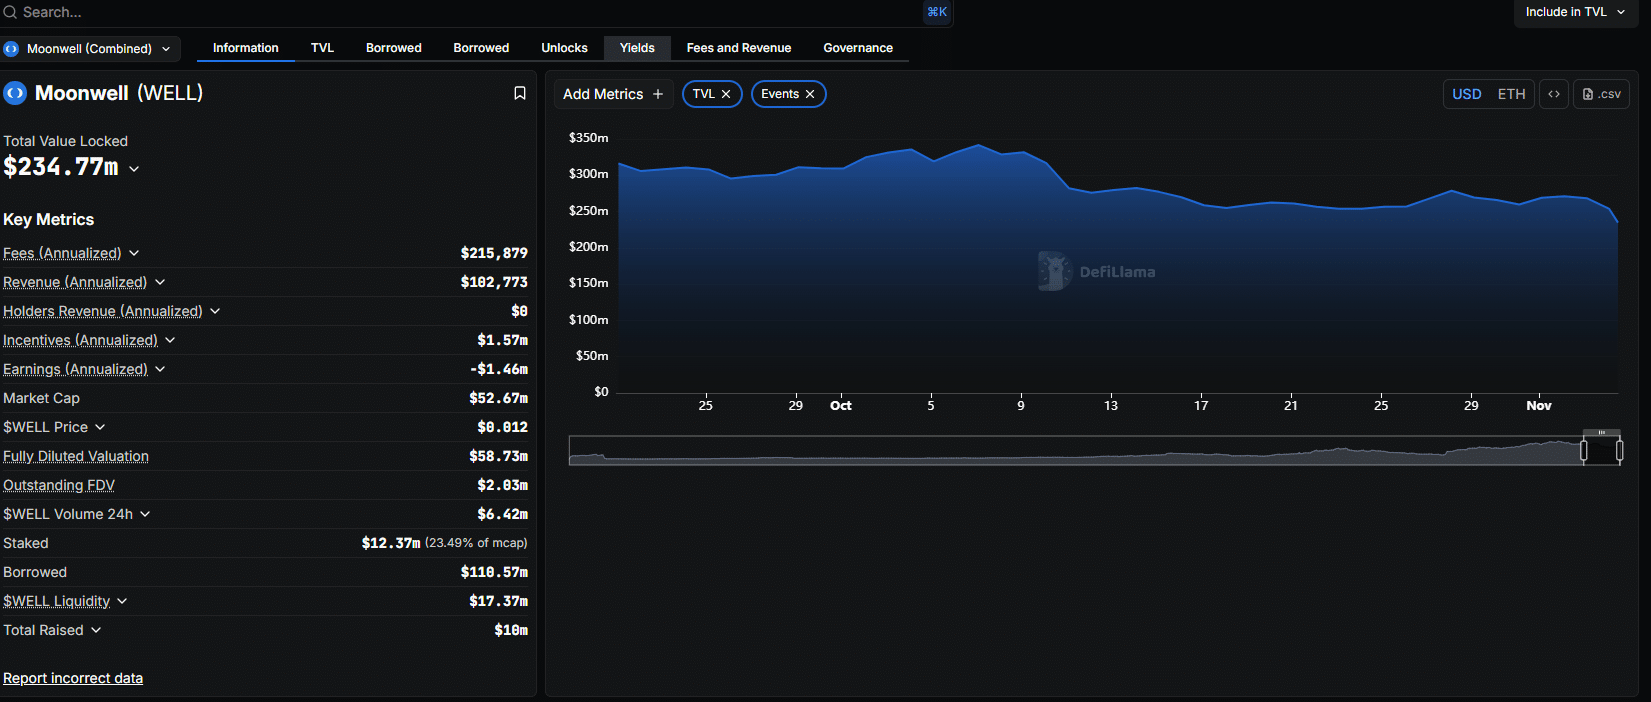Open the Moonwell (Combined) protocol dropdown

88,48
